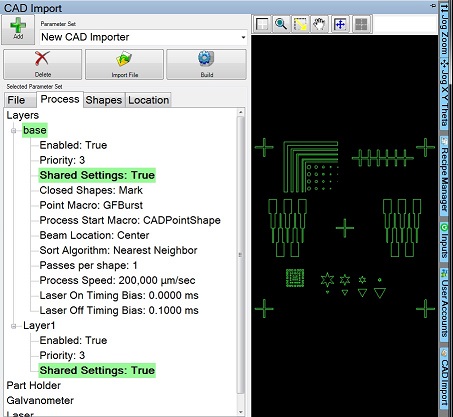Select Layer1 'Priority: 3' row
Viewport: 453px width, 417px height.
tap(62, 355)
